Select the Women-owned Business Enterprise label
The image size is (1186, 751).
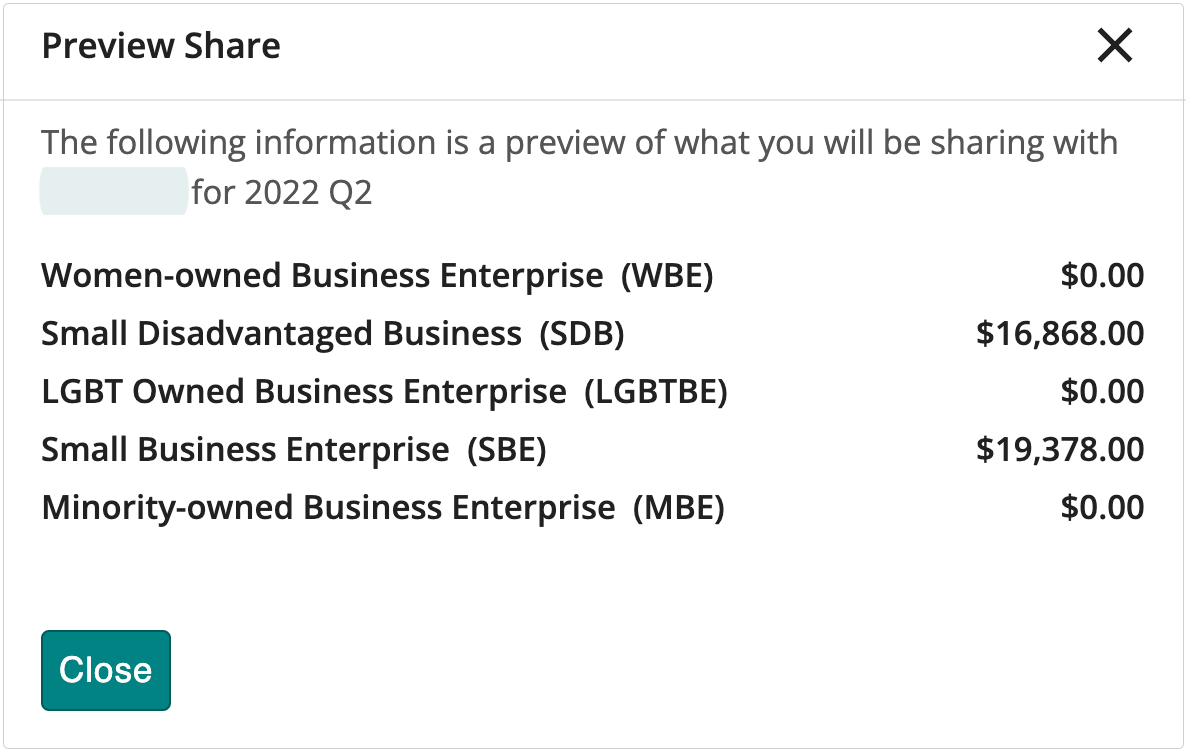[322, 275]
